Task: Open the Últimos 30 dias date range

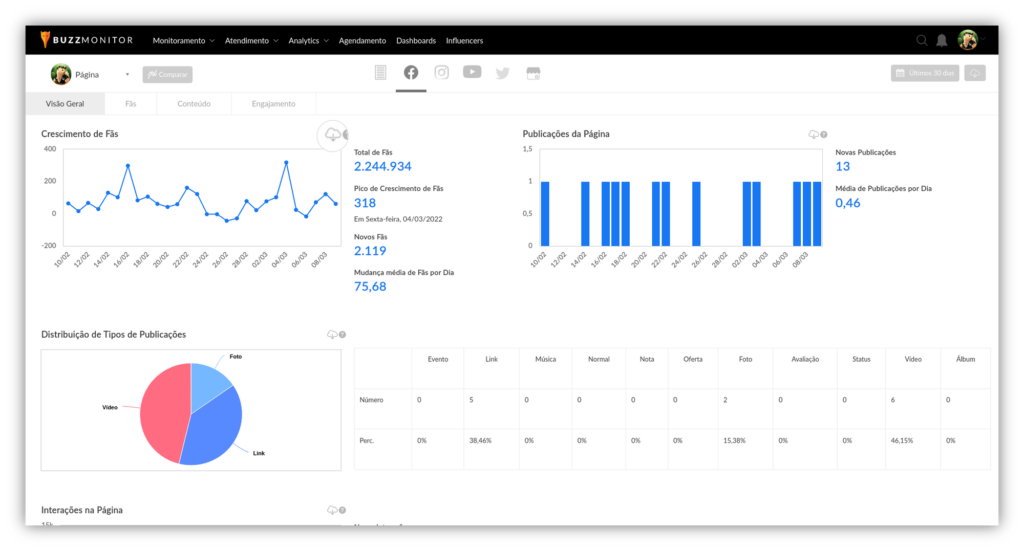Action: point(925,74)
